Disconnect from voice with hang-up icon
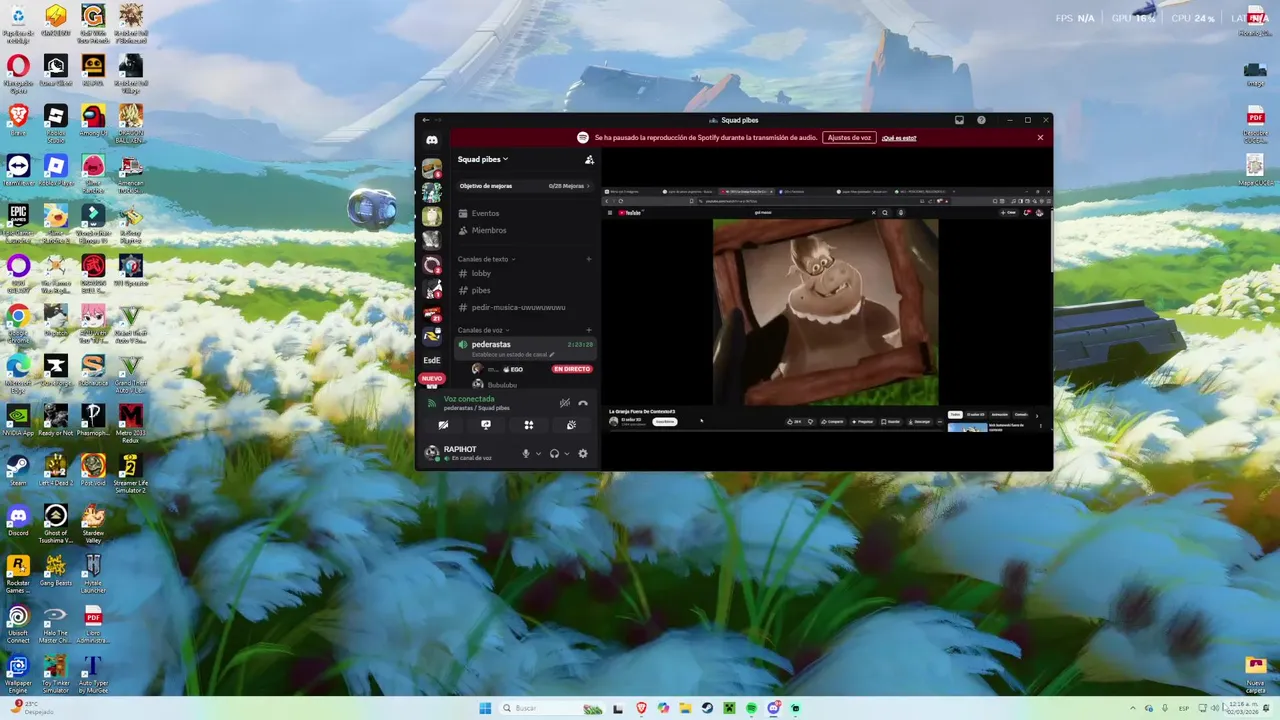 tap(583, 403)
